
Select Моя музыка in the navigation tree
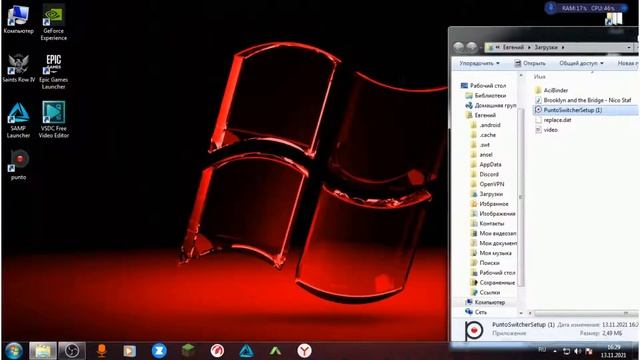[x=491, y=253]
